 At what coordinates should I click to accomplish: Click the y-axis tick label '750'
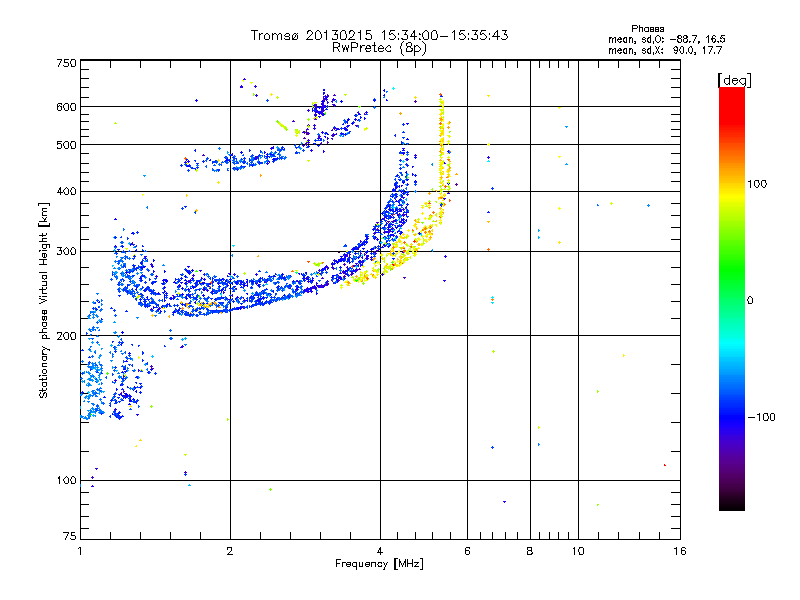[x=66, y=63]
